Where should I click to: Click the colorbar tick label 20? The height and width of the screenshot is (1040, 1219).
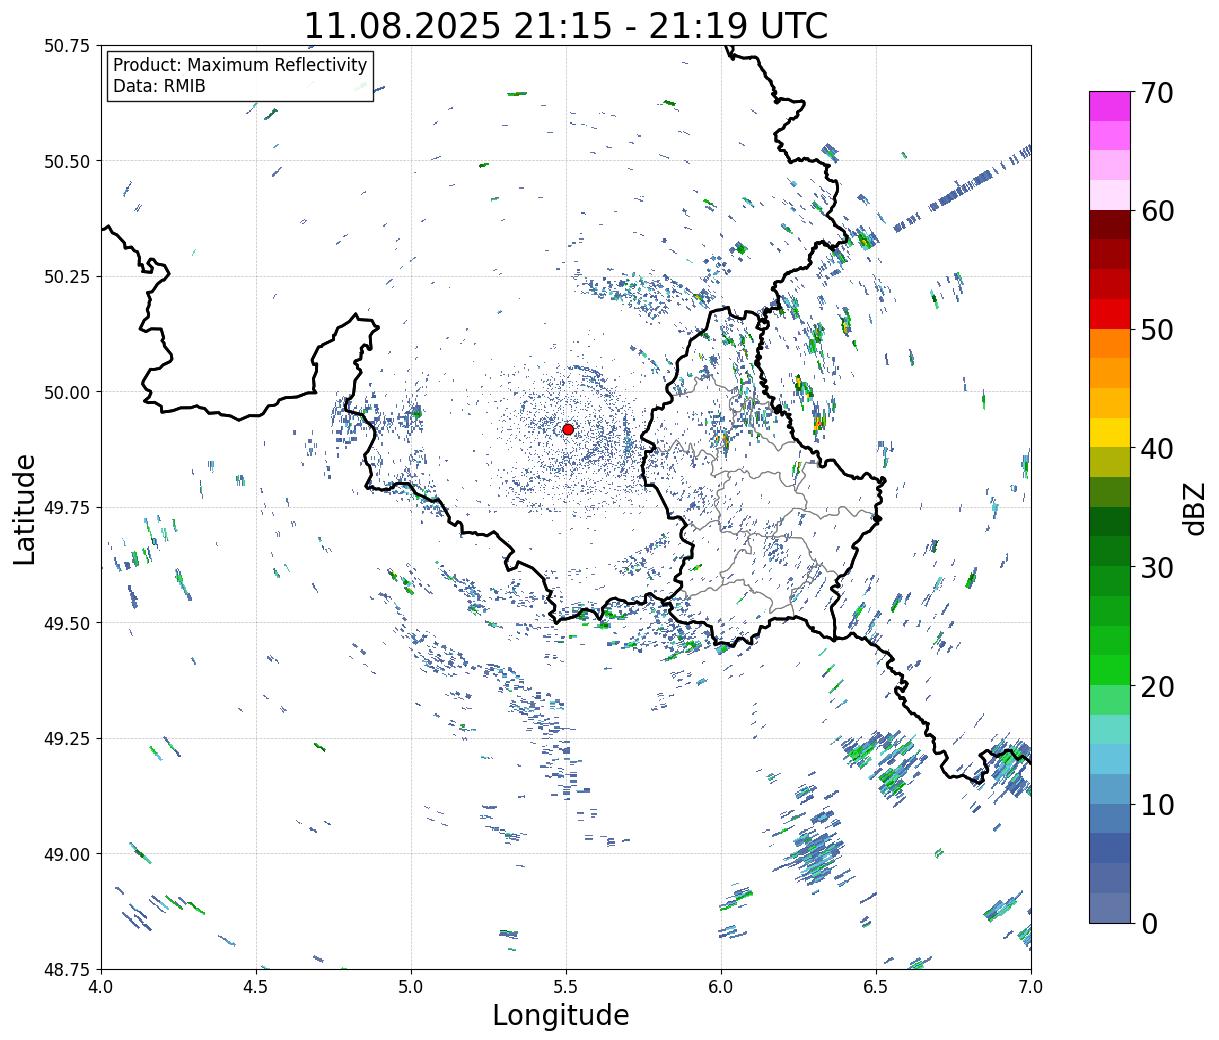(1156, 687)
